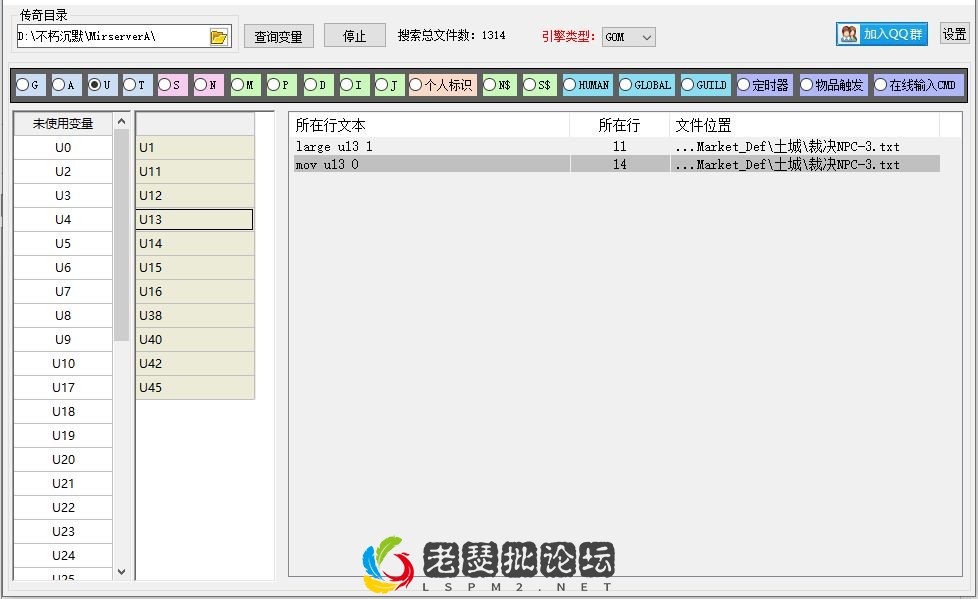
Task: Select used variable U12
Action: coord(195,195)
